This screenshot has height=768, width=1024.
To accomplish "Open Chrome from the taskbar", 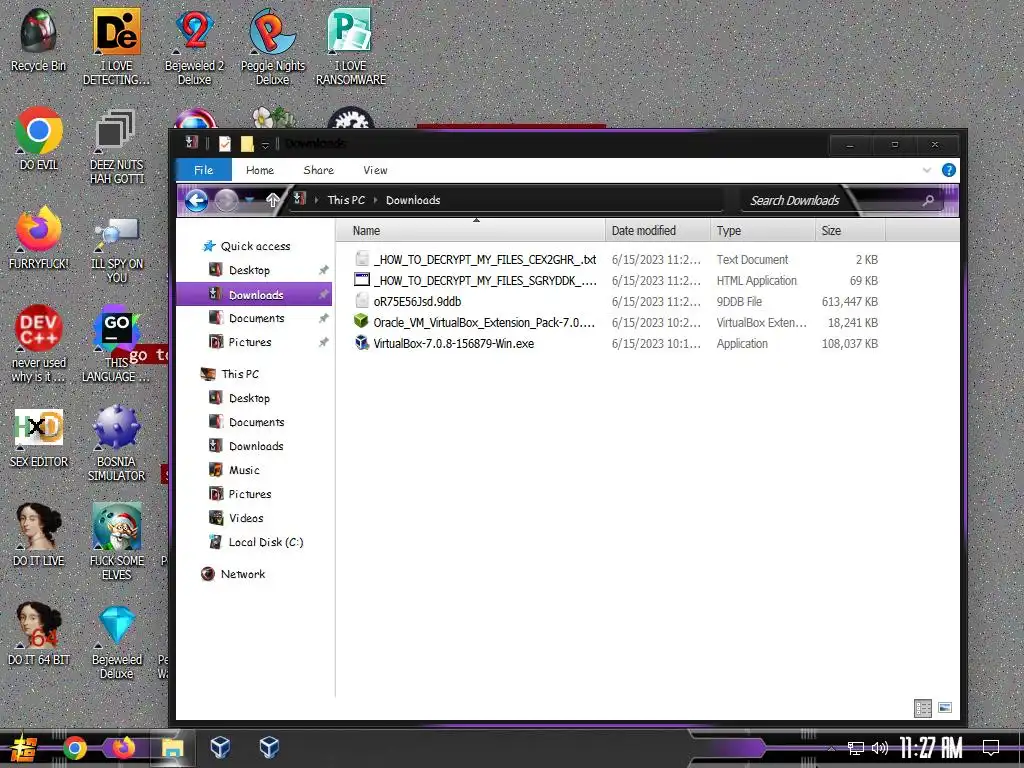I will pyautogui.click(x=74, y=748).
